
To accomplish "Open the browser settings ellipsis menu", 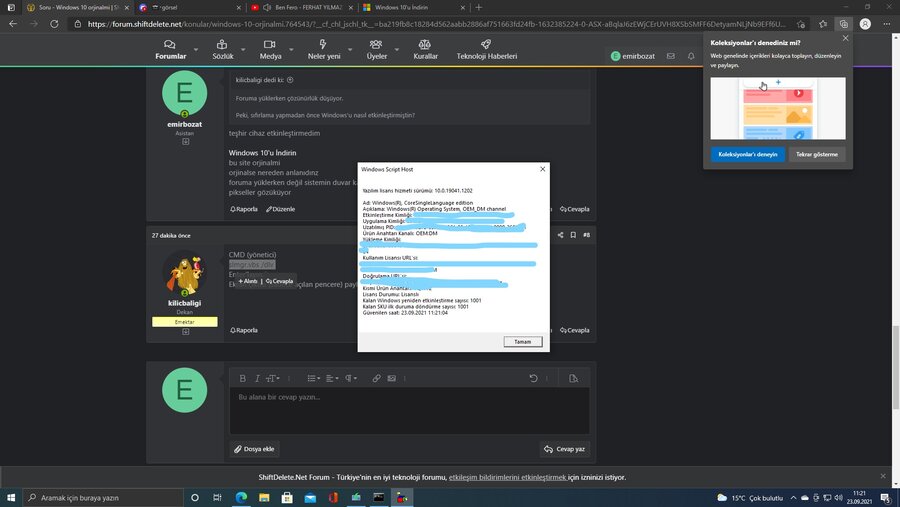I will coord(887,24).
